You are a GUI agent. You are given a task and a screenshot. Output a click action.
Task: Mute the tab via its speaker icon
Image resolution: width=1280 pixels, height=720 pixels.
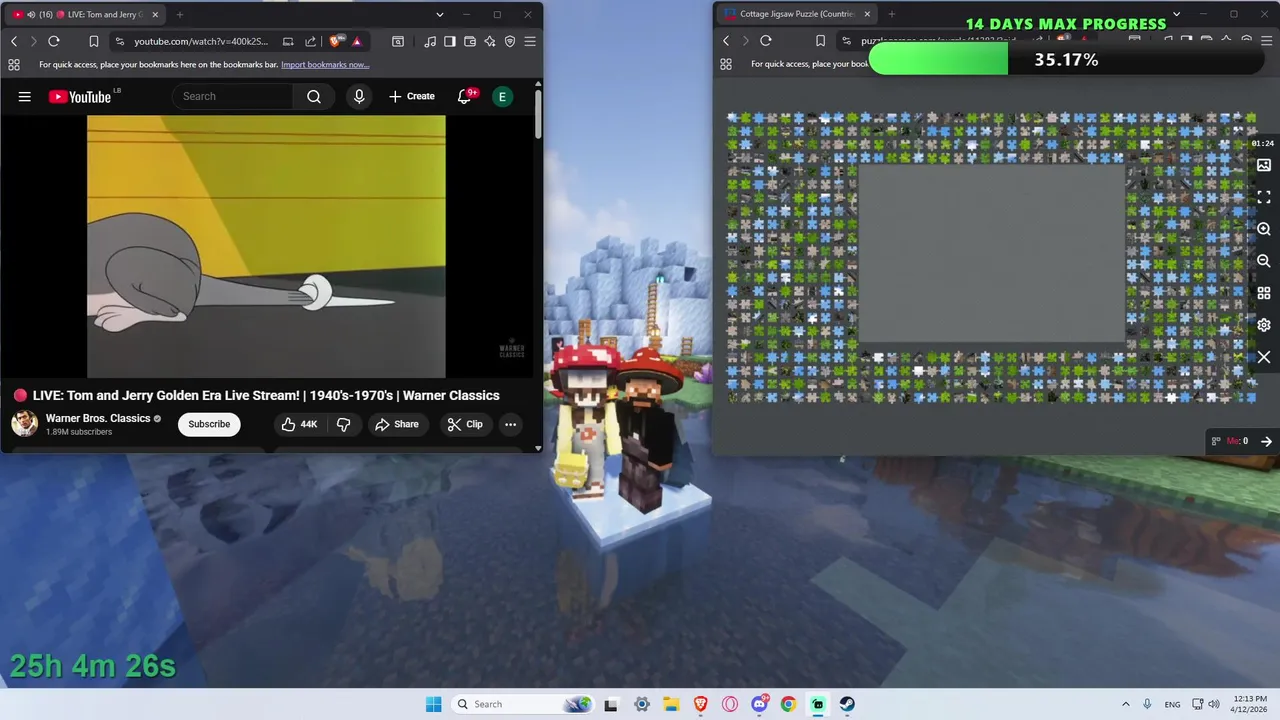point(32,14)
